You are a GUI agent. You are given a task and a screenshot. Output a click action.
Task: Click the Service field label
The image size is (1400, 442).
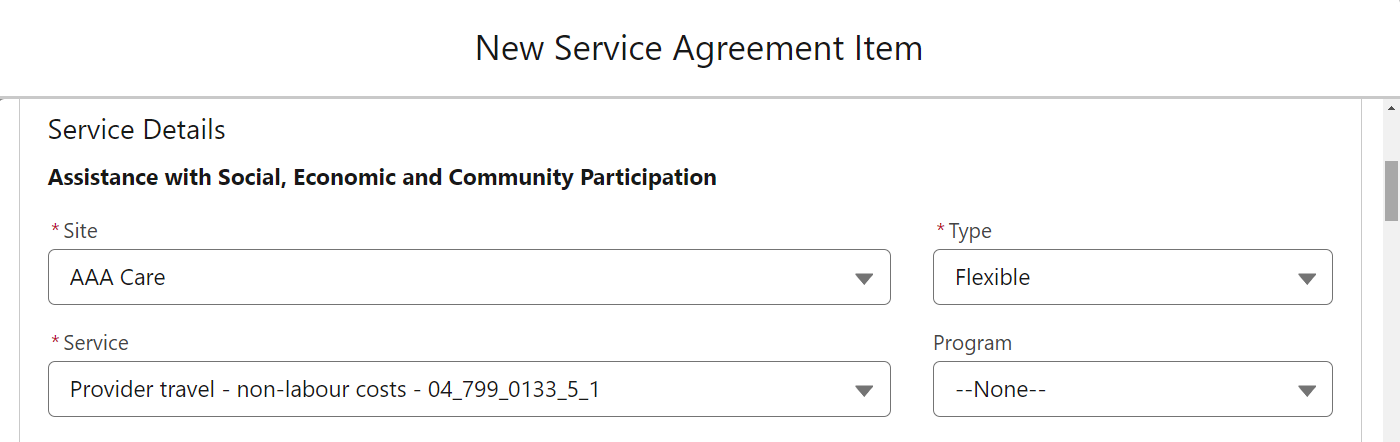[x=95, y=343]
